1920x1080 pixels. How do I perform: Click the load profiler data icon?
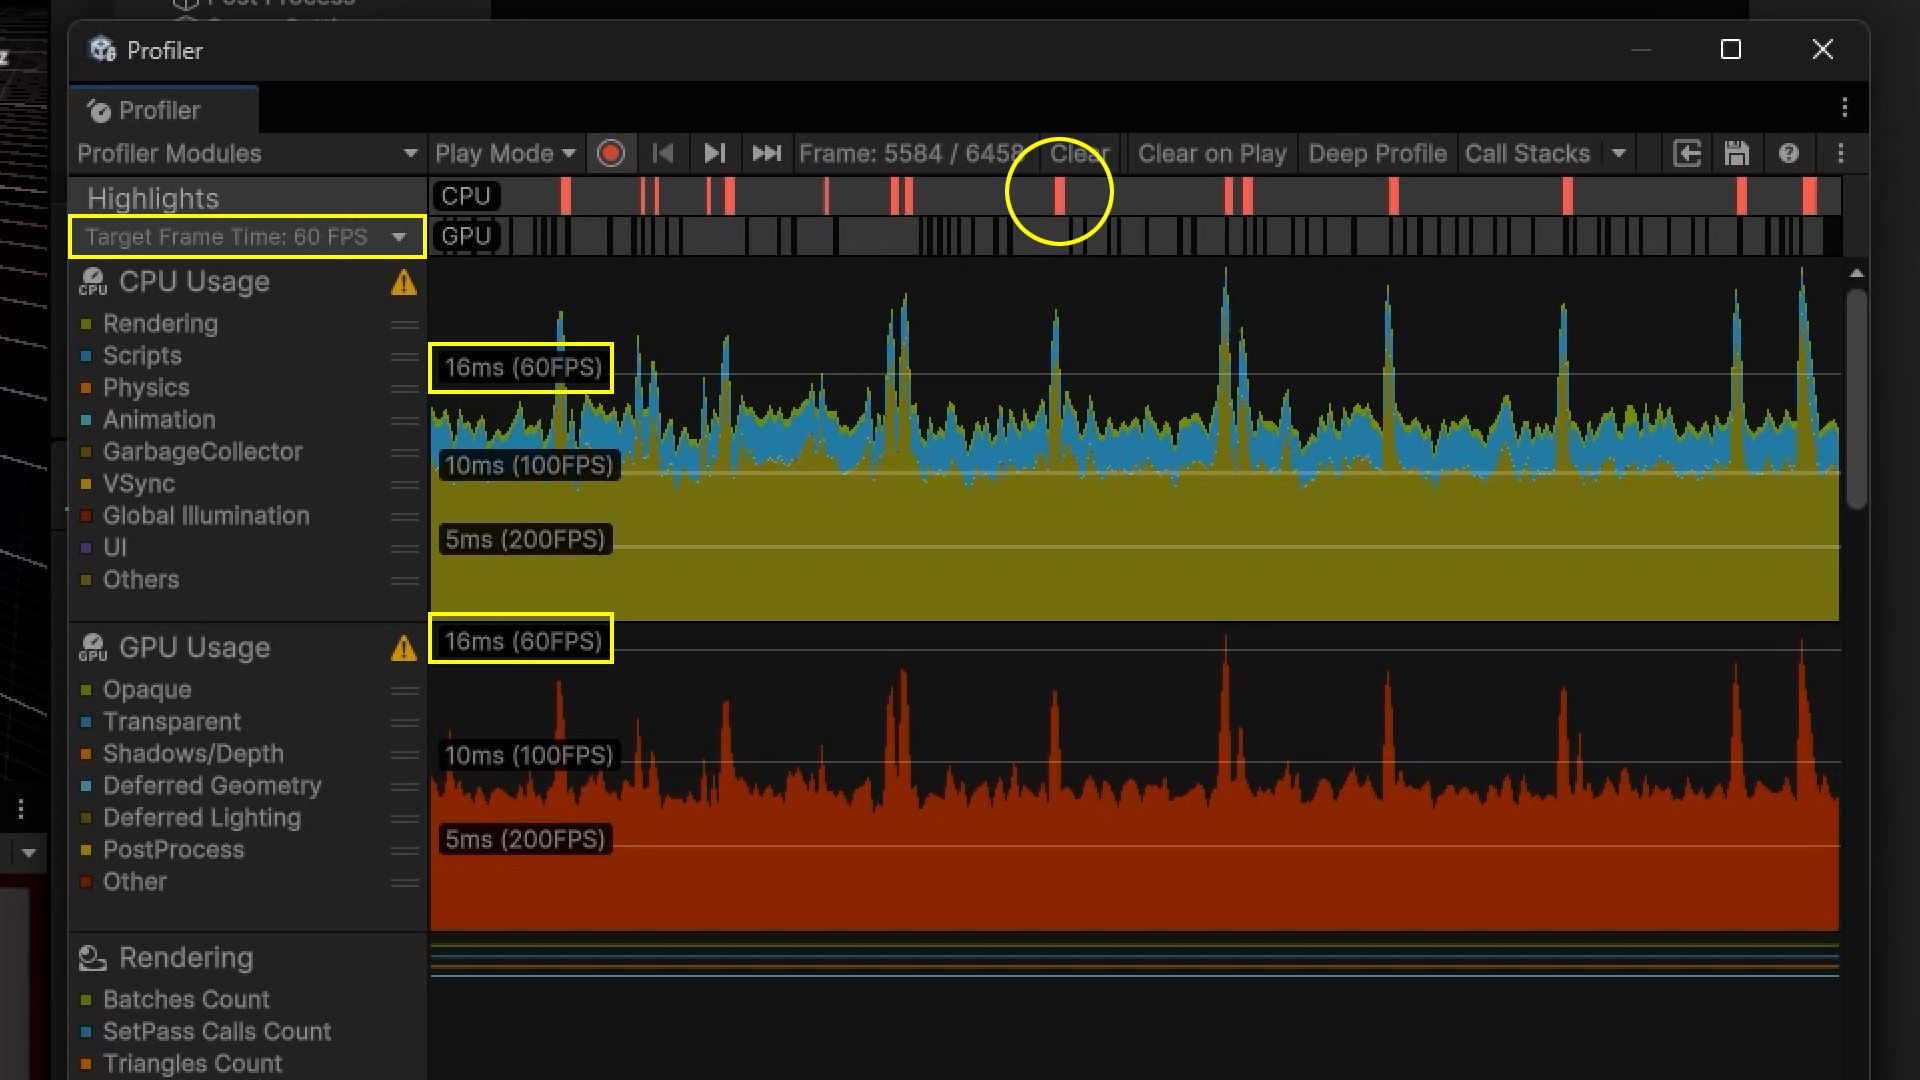[x=1687, y=154]
